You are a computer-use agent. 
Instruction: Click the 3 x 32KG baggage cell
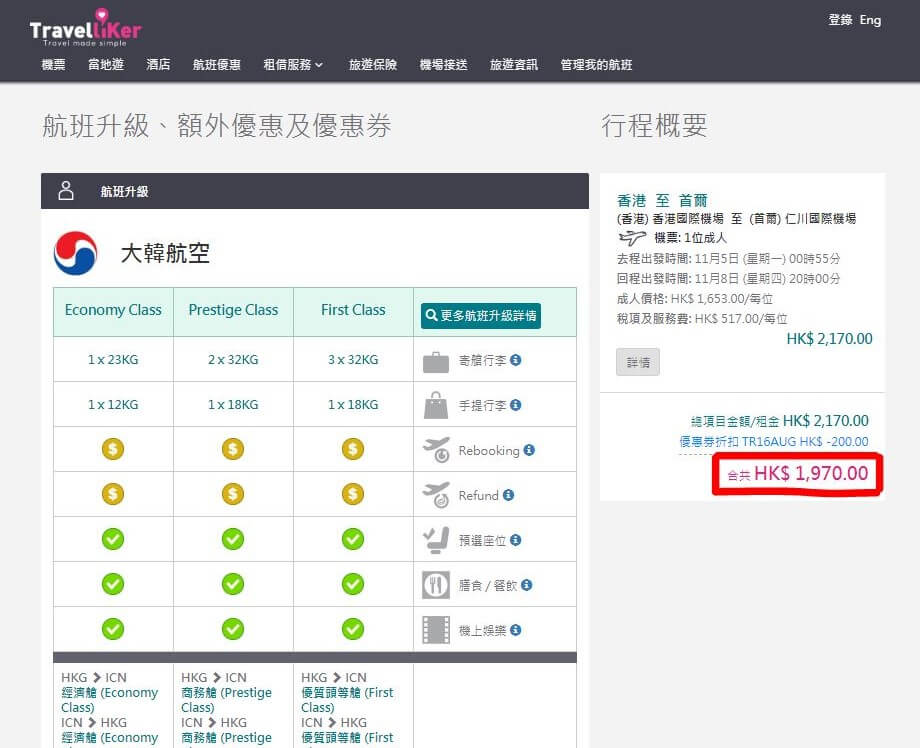click(353, 360)
